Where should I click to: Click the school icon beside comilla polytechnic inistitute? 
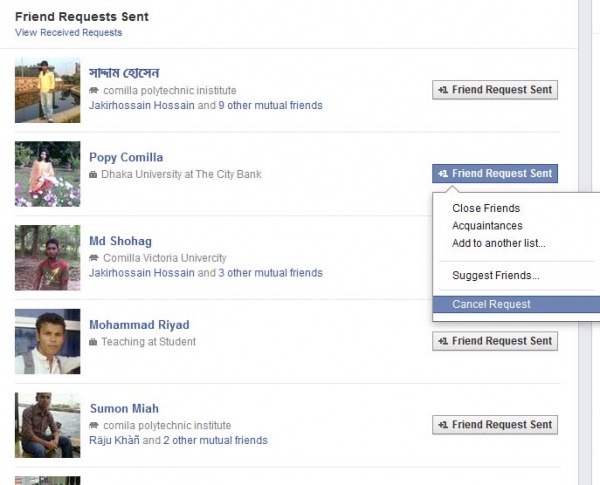tap(94, 91)
